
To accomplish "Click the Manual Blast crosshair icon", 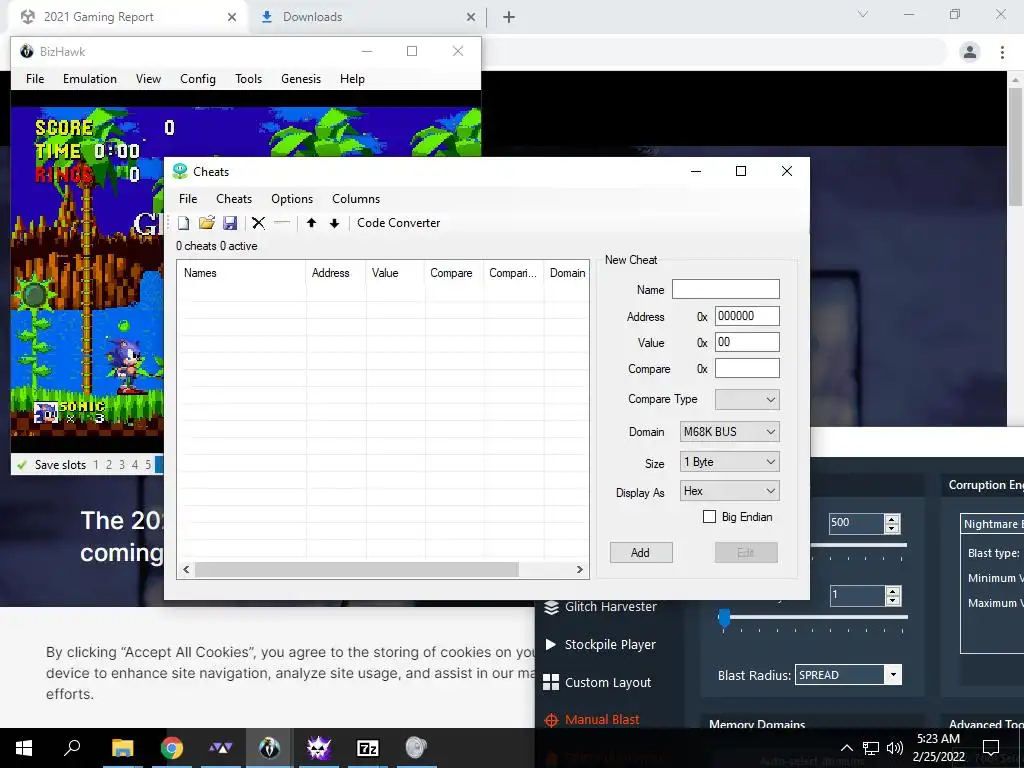I will coord(551,720).
